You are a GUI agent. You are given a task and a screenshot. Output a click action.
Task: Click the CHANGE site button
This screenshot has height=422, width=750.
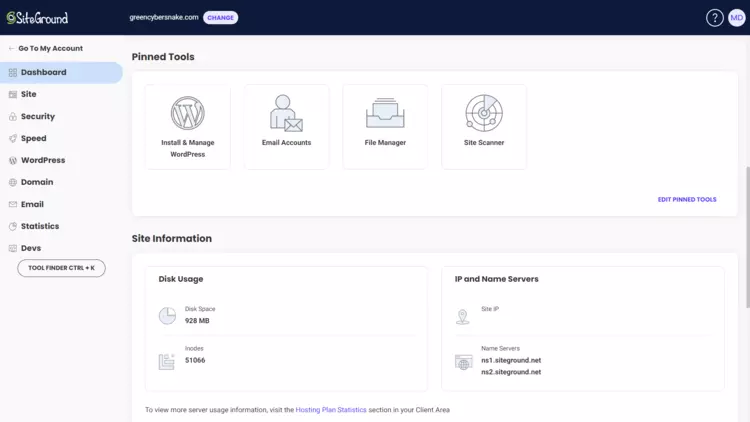(x=221, y=18)
